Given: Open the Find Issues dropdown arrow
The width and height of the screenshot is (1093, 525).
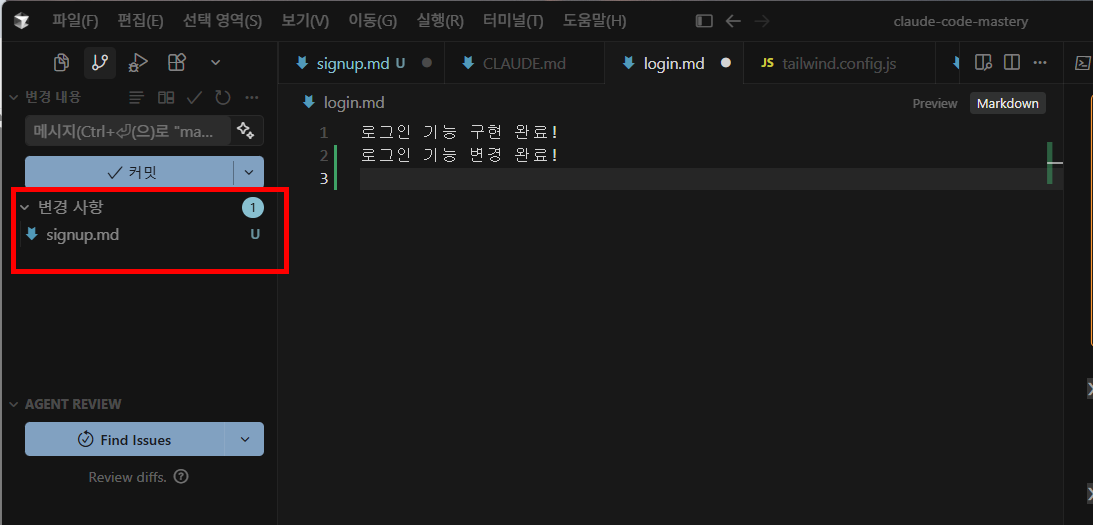Looking at the screenshot, I should pyautogui.click(x=245, y=439).
